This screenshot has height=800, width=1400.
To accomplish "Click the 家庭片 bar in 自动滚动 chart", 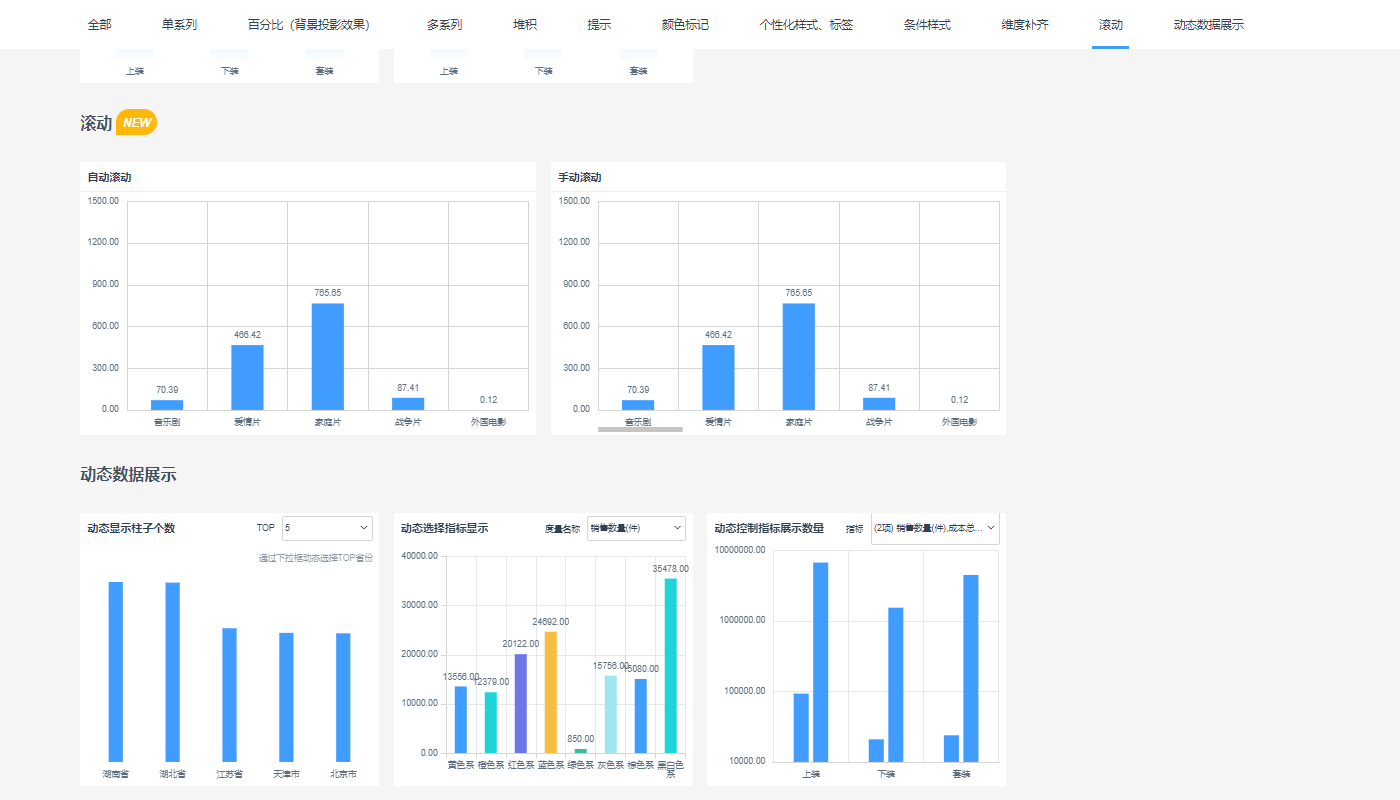I will (x=328, y=356).
